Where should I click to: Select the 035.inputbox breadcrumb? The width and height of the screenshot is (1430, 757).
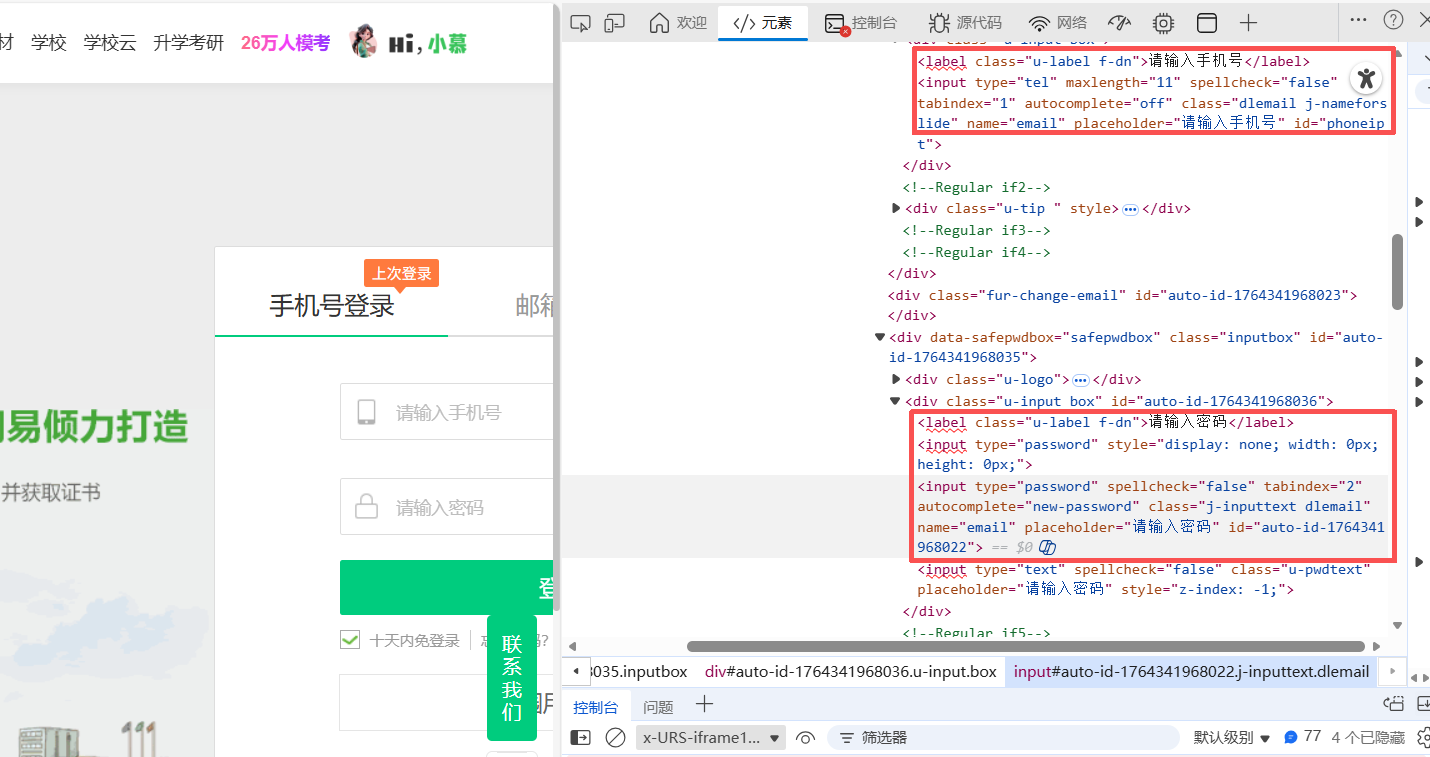pyautogui.click(x=640, y=671)
